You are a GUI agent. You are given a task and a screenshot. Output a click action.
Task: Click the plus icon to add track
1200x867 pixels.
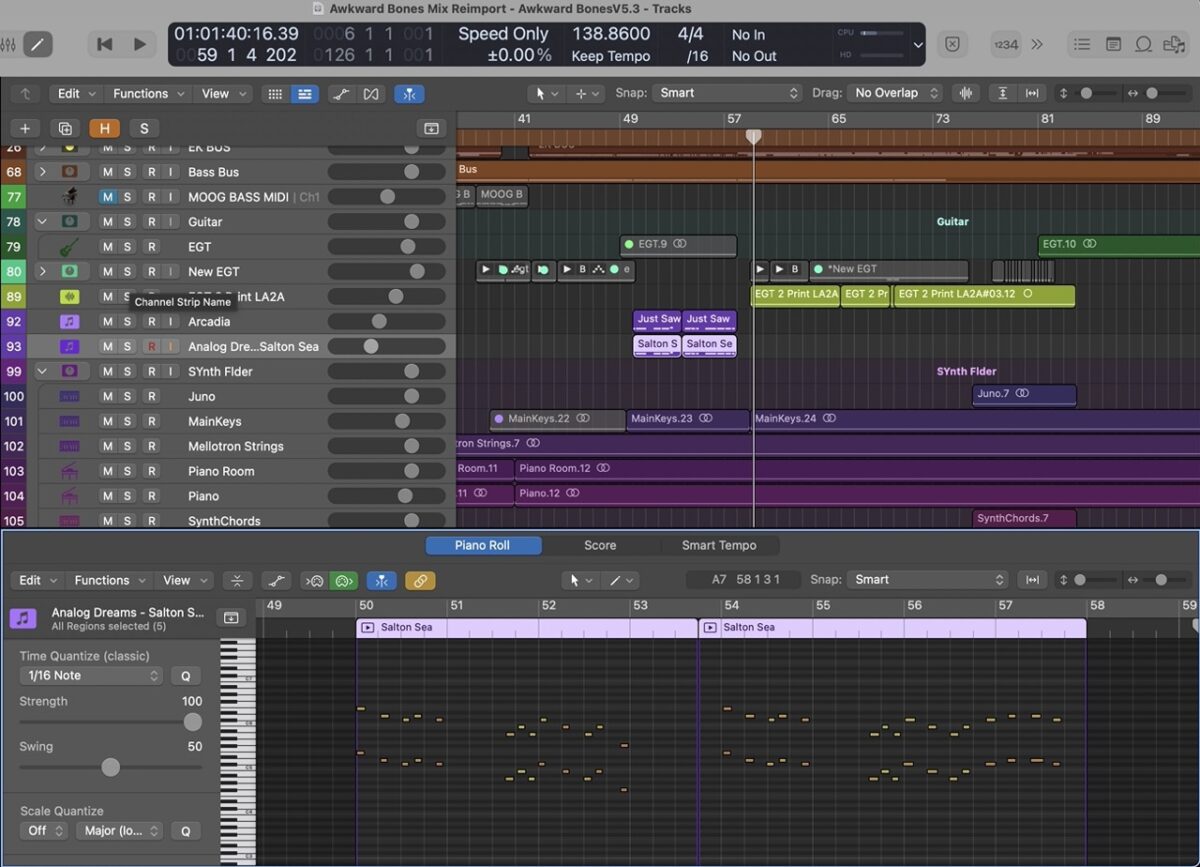pos(25,128)
